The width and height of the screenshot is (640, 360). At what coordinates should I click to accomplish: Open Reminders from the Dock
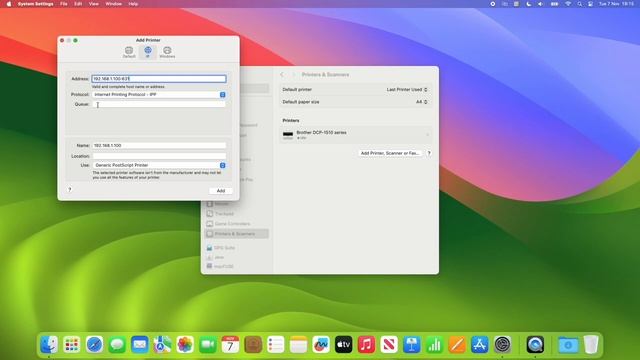pyautogui.click(x=276, y=344)
